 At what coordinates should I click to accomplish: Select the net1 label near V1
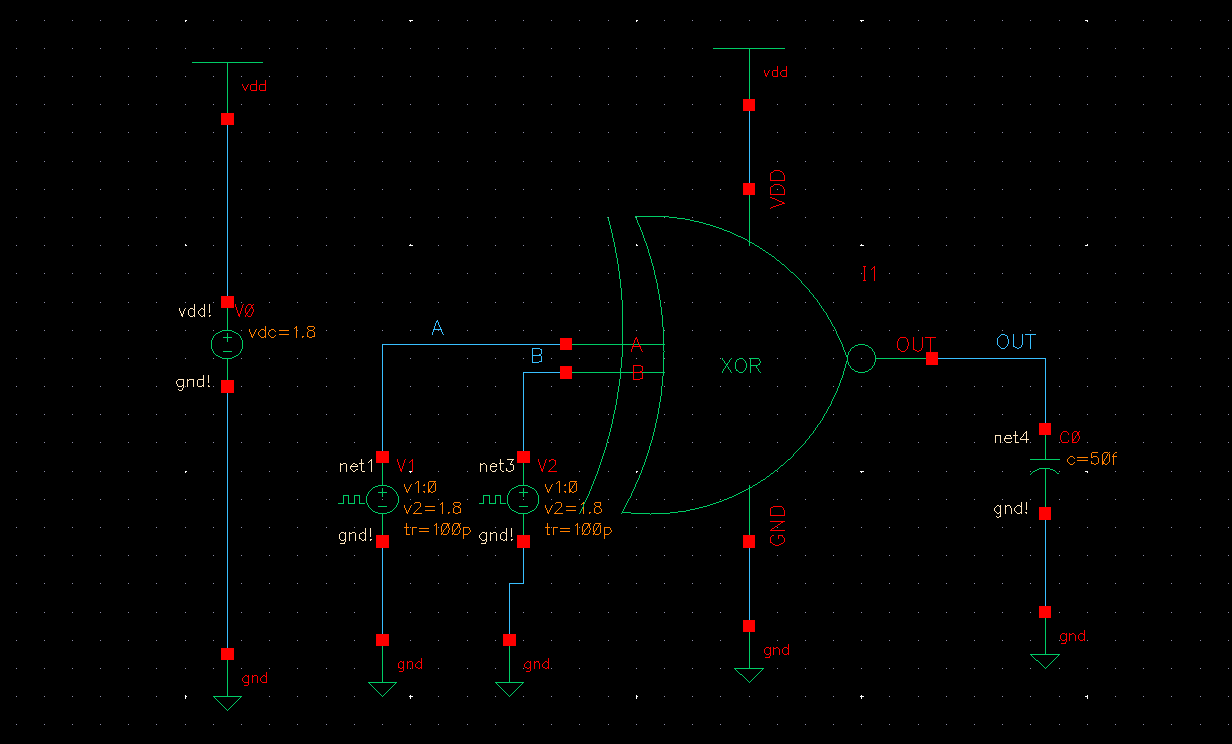[x=357, y=466]
